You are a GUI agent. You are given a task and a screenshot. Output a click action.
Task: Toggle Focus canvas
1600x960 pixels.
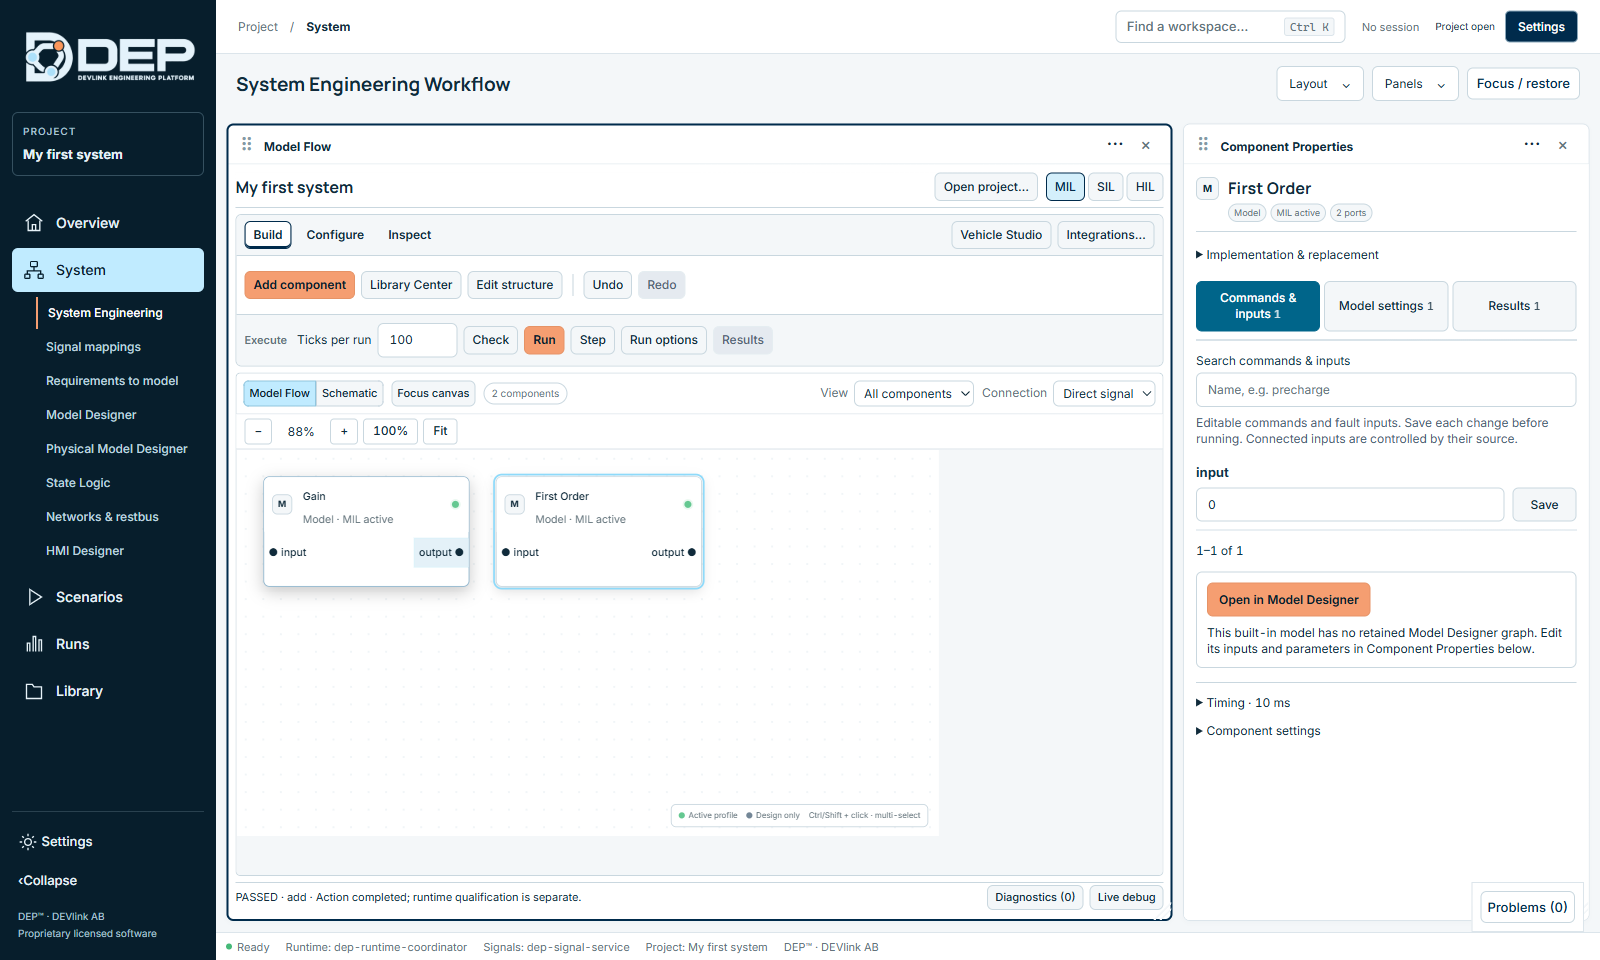433,393
